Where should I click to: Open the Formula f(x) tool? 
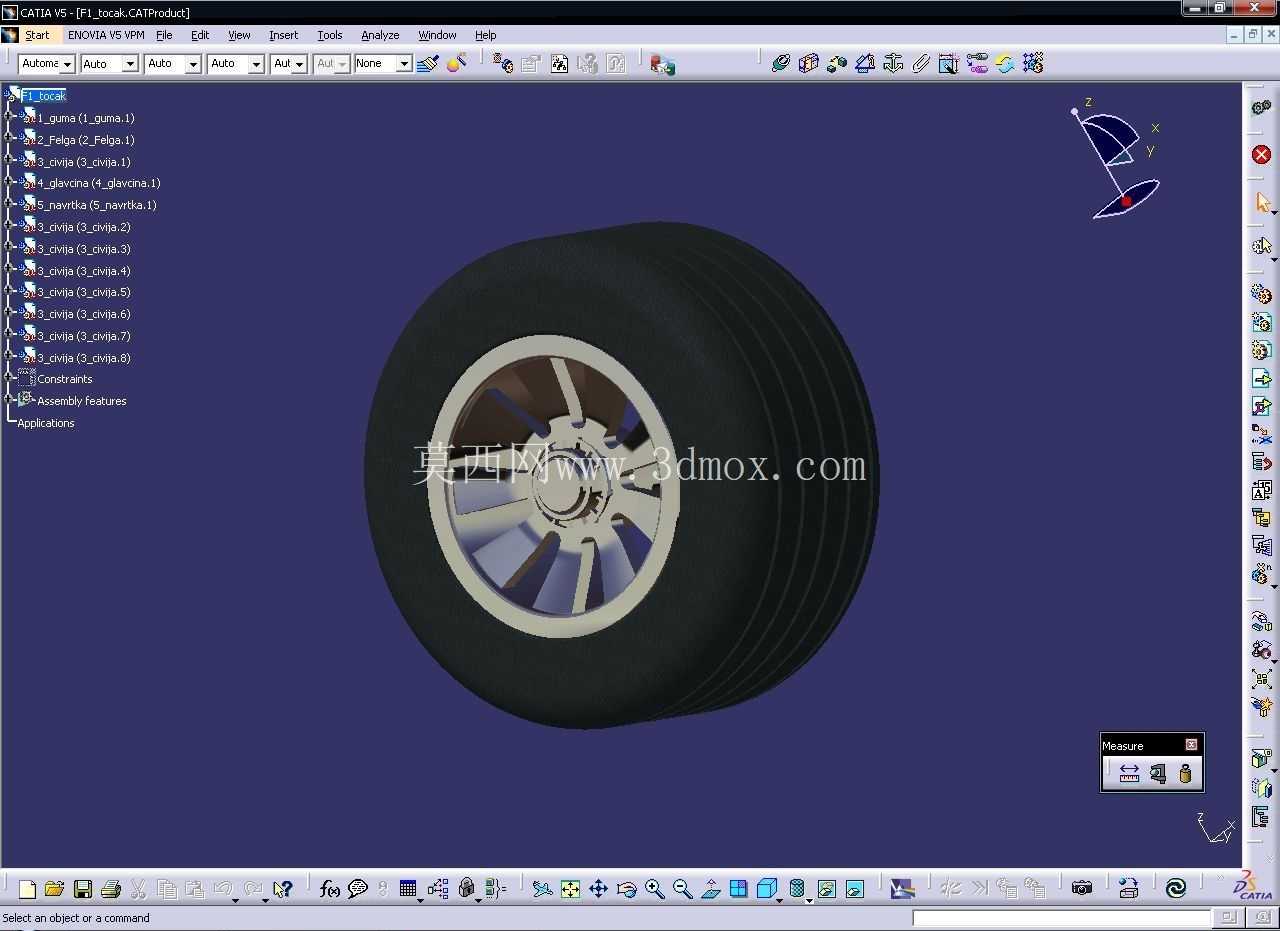tap(330, 889)
